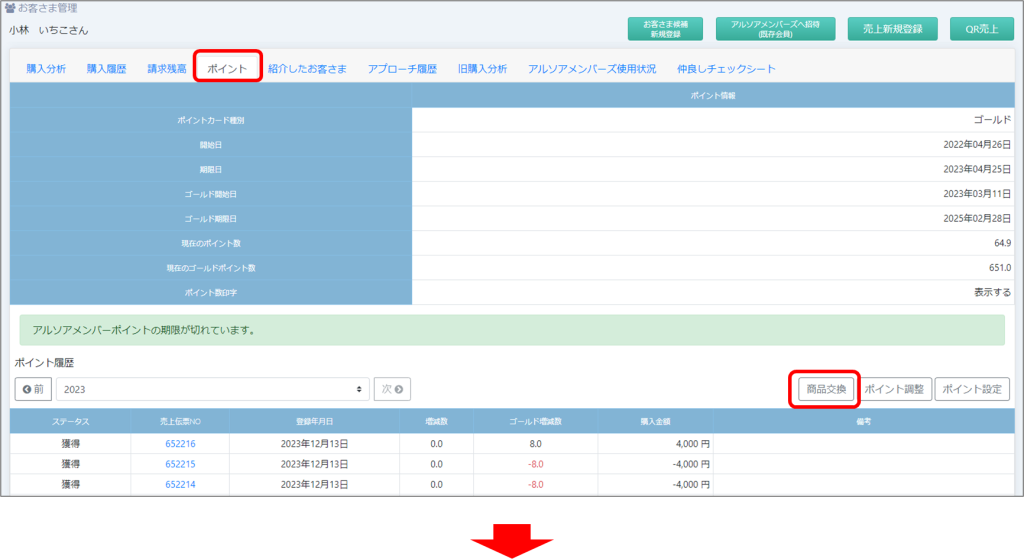Click the 商品交換 button
This screenshot has width=1024, height=559.
pos(825,390)
